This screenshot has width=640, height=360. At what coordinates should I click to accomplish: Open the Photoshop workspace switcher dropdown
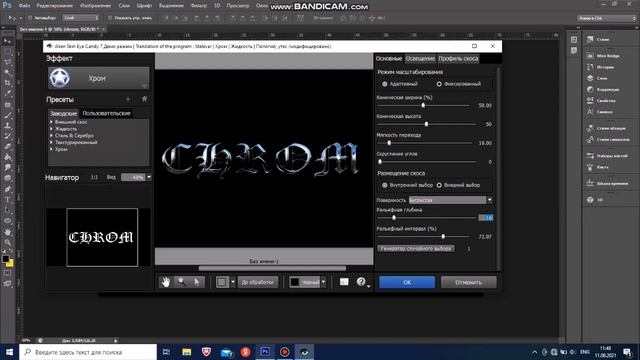pos(607,18)
